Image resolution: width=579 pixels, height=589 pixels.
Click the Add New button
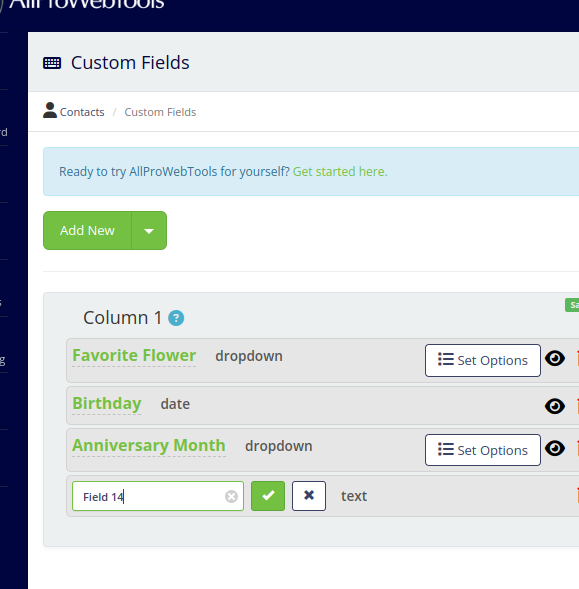click(x=87, y=231)
